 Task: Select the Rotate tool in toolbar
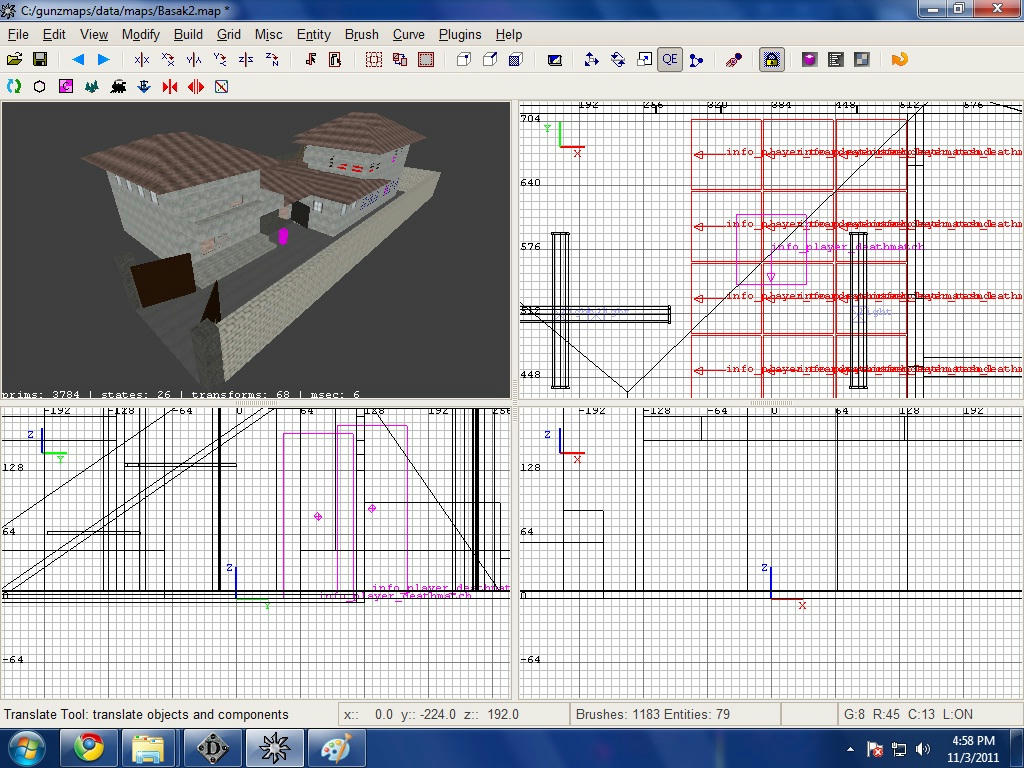pyautogui.click(x=618, y=60)
